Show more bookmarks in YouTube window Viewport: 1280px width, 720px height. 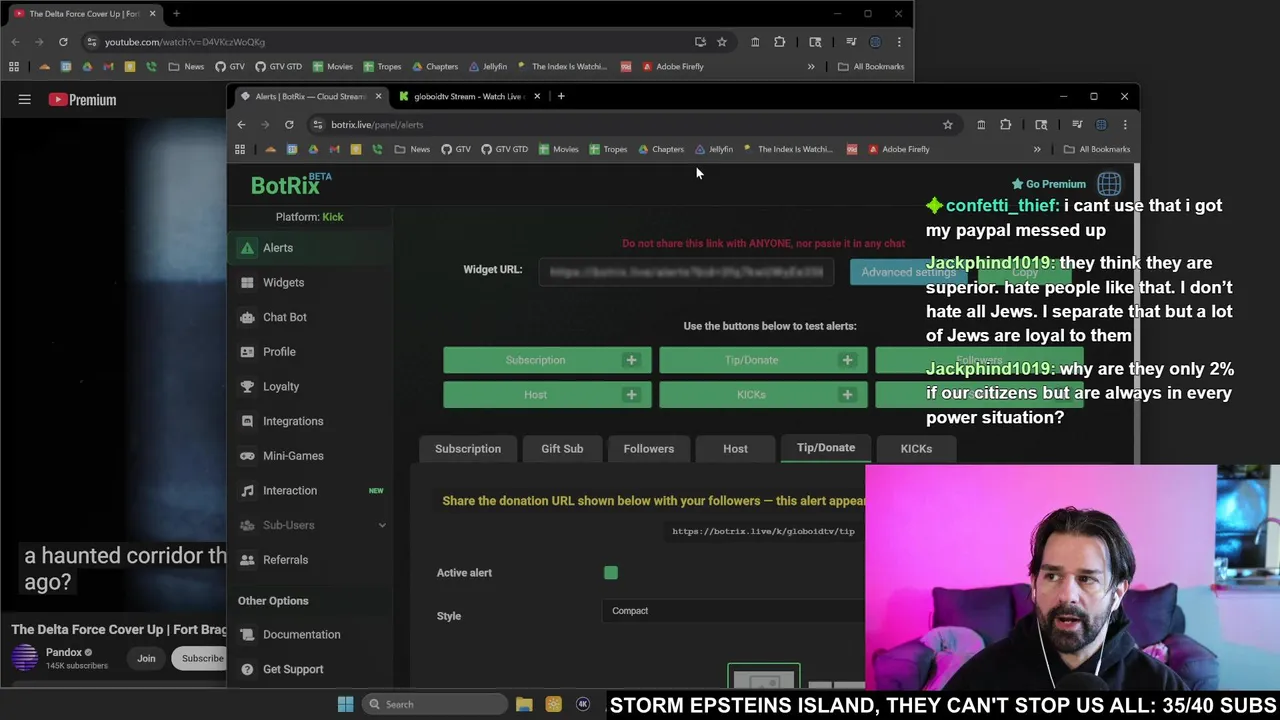(811, 67)
